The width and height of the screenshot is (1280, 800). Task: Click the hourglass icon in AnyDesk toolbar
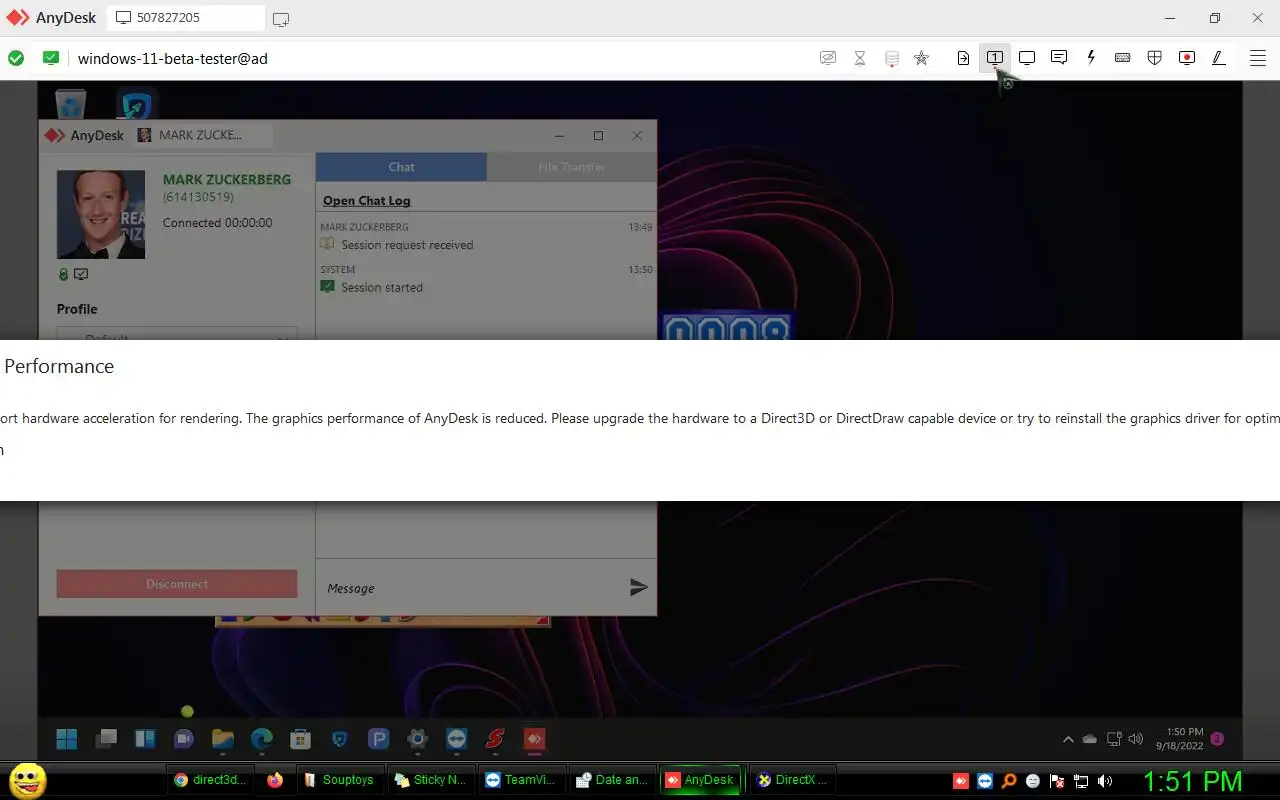(860, 58)
